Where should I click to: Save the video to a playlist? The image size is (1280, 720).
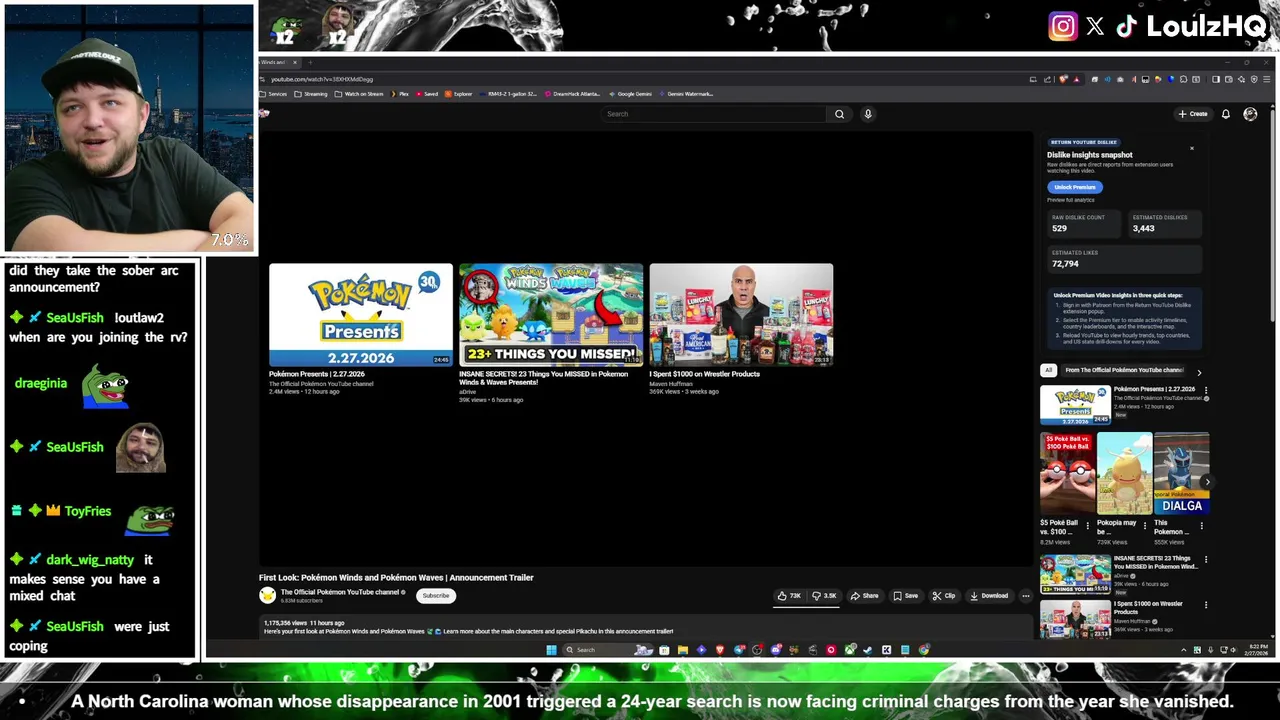coord(906,596)
